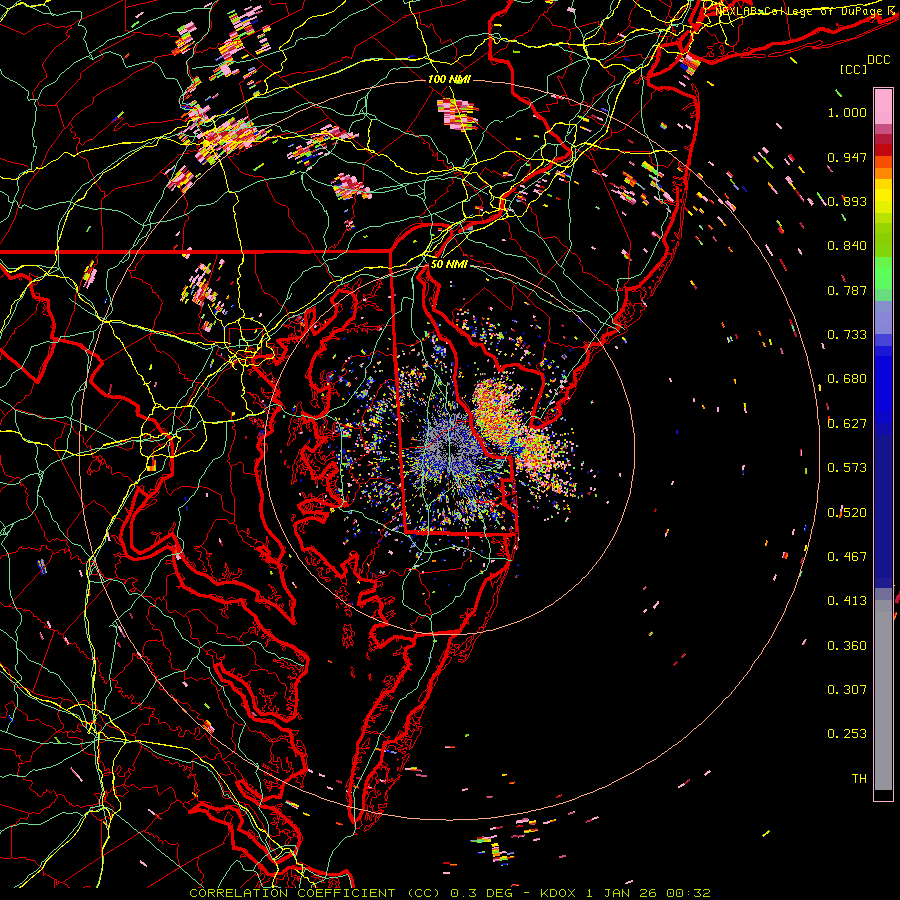The image size is (900, 900).
Task: Select the DCC legend heading
Action: point(879,59)
